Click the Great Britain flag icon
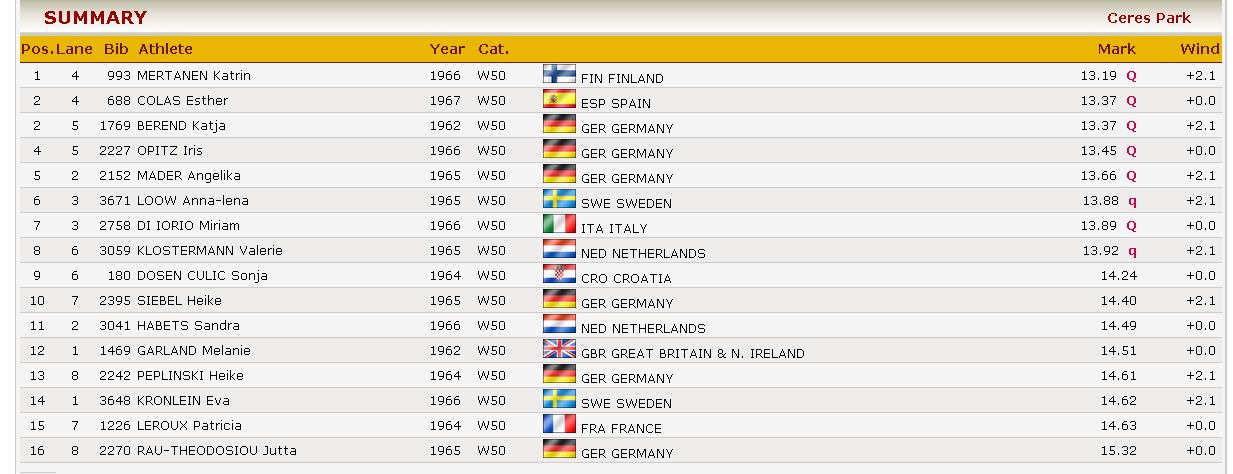Image resolution: width=1233 pixels, height=474 pixels. pyautogui.click(x=559, y=349)
